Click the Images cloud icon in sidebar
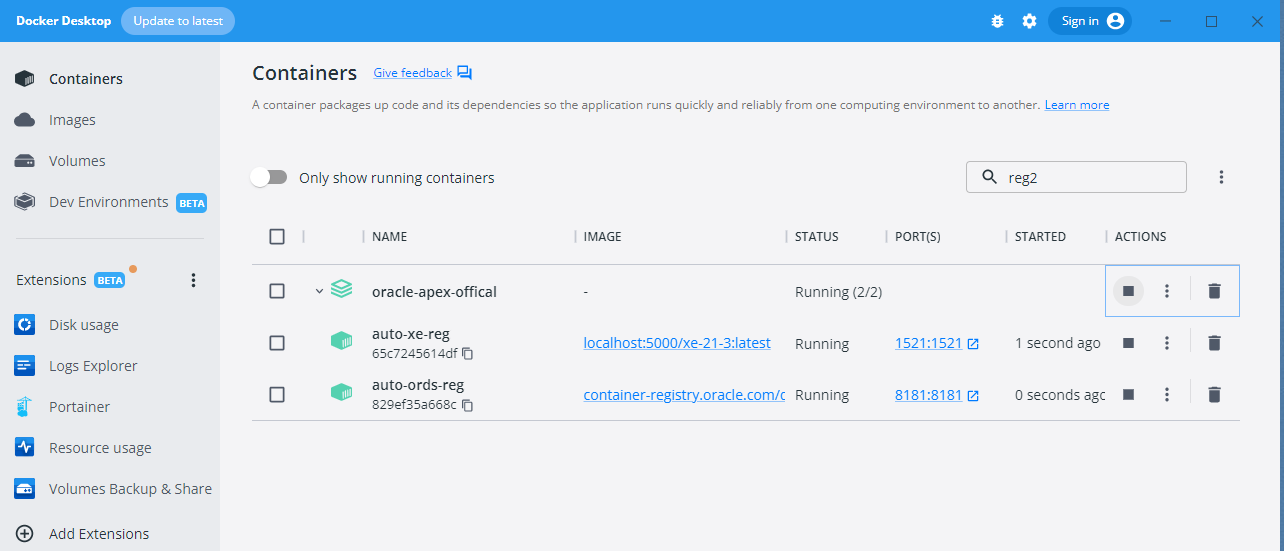1284x551 pixels. click(25, 120)
